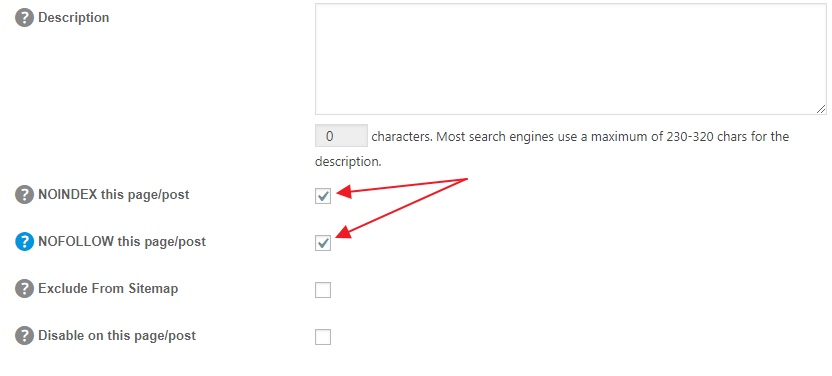Click the search engine character limit hint text
Image resolution: width=832 pixels, height=376 pixels.
552,149
